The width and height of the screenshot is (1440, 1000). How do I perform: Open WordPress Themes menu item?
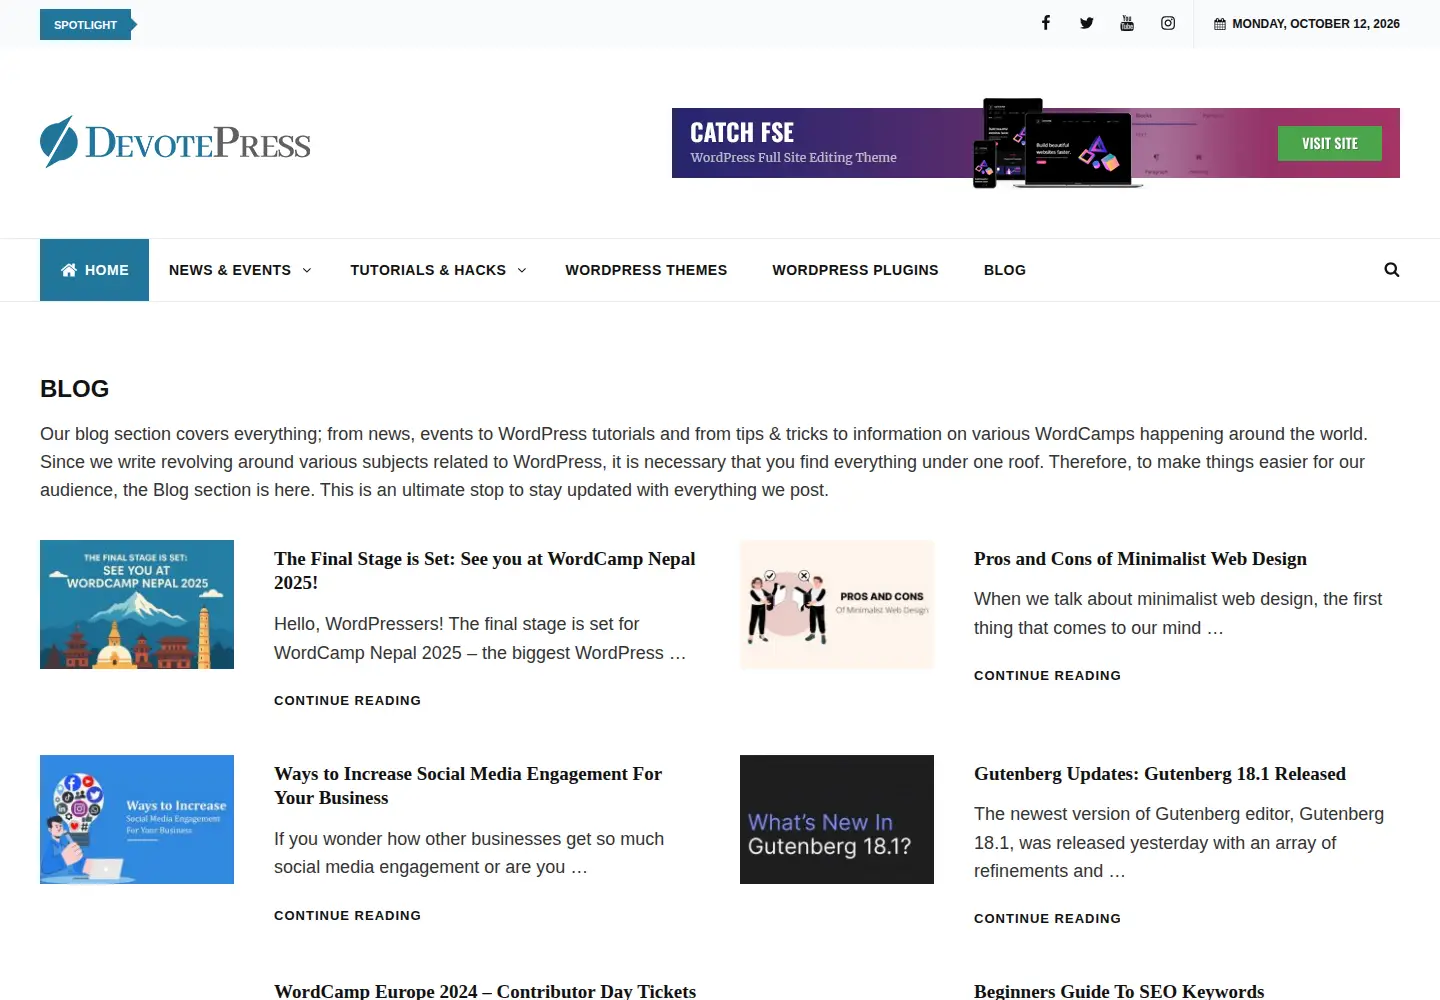coord(646,270)
